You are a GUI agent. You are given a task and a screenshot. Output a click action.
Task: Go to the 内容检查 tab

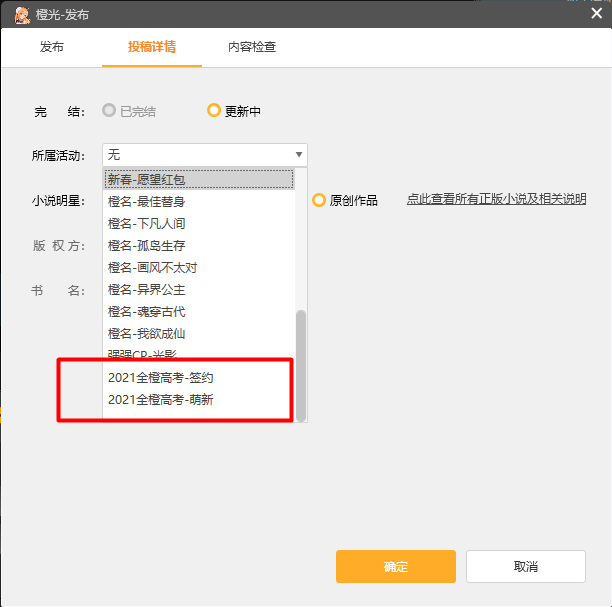(252, 47)
